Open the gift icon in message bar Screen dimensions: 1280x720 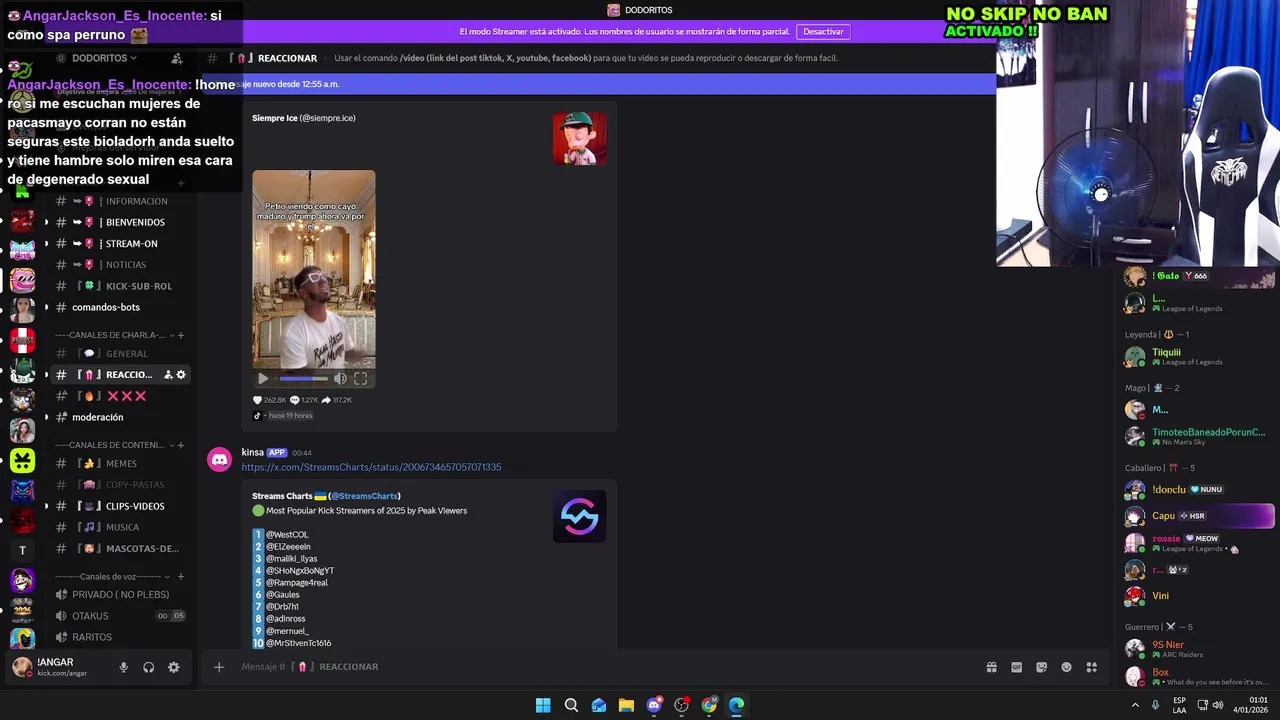click(992, 667)
